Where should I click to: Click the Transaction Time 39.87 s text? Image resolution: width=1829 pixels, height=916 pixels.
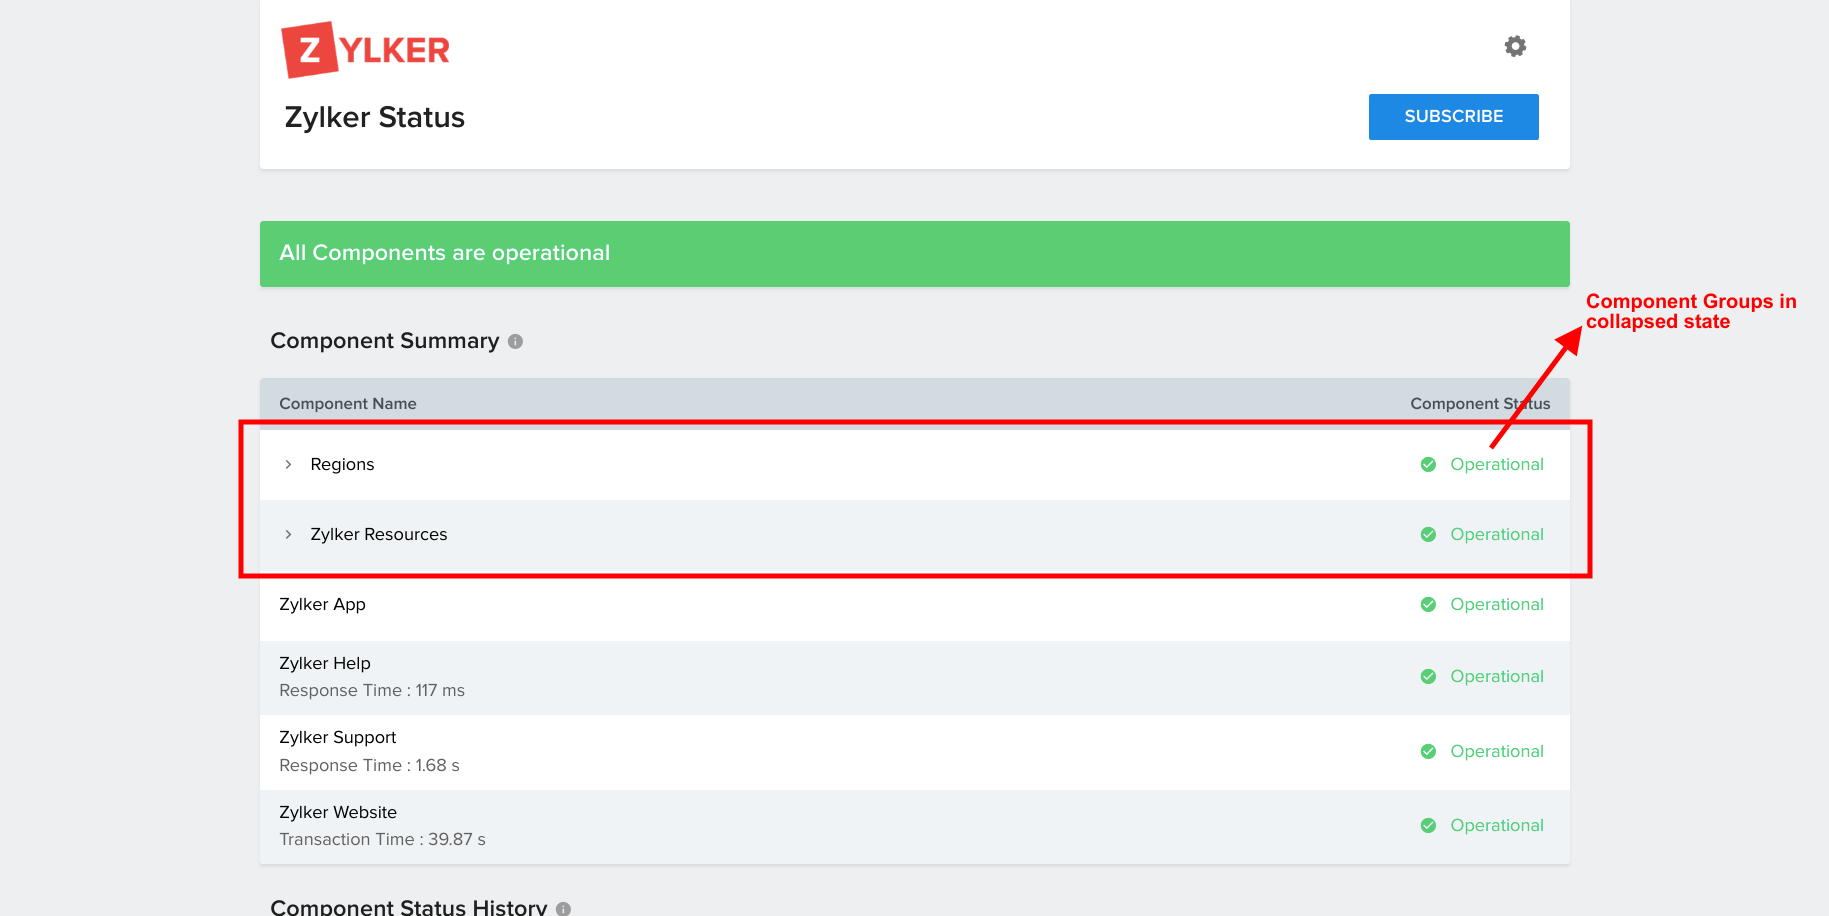coord(382,839)
